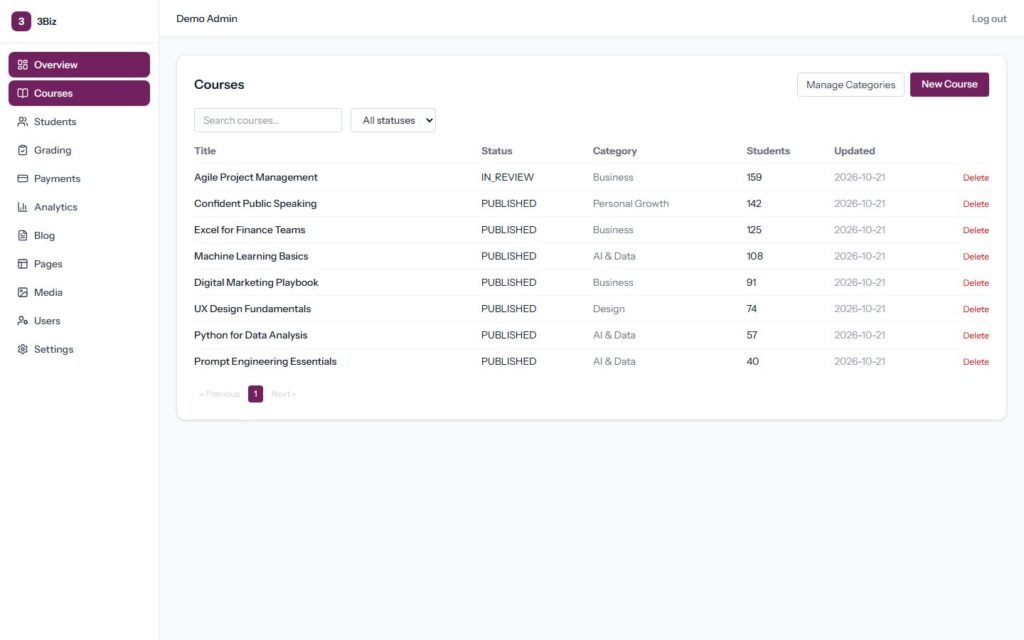Delete Confident Public Speaking course
The width and height of the screenshot is (1024, 640).
pyautogui.click(x=976, y=204)
